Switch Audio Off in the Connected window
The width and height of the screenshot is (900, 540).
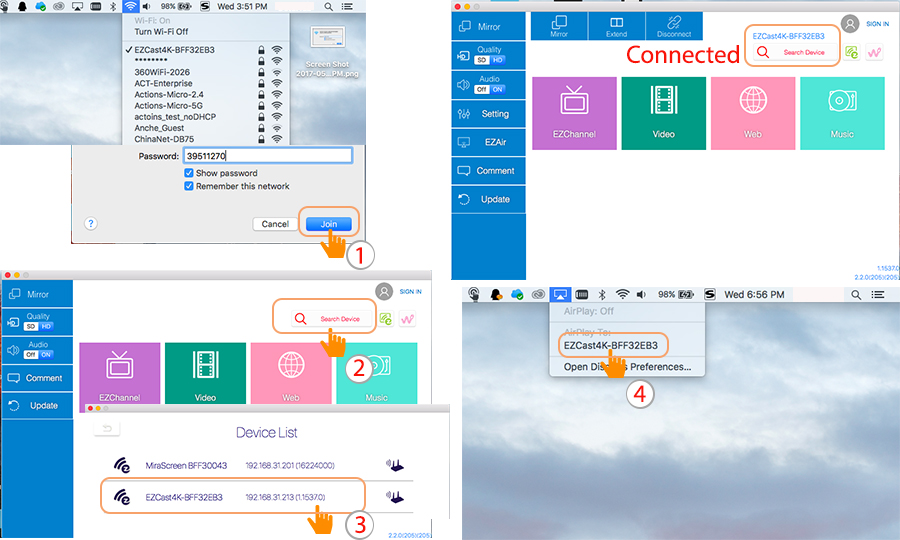(482, 90)
